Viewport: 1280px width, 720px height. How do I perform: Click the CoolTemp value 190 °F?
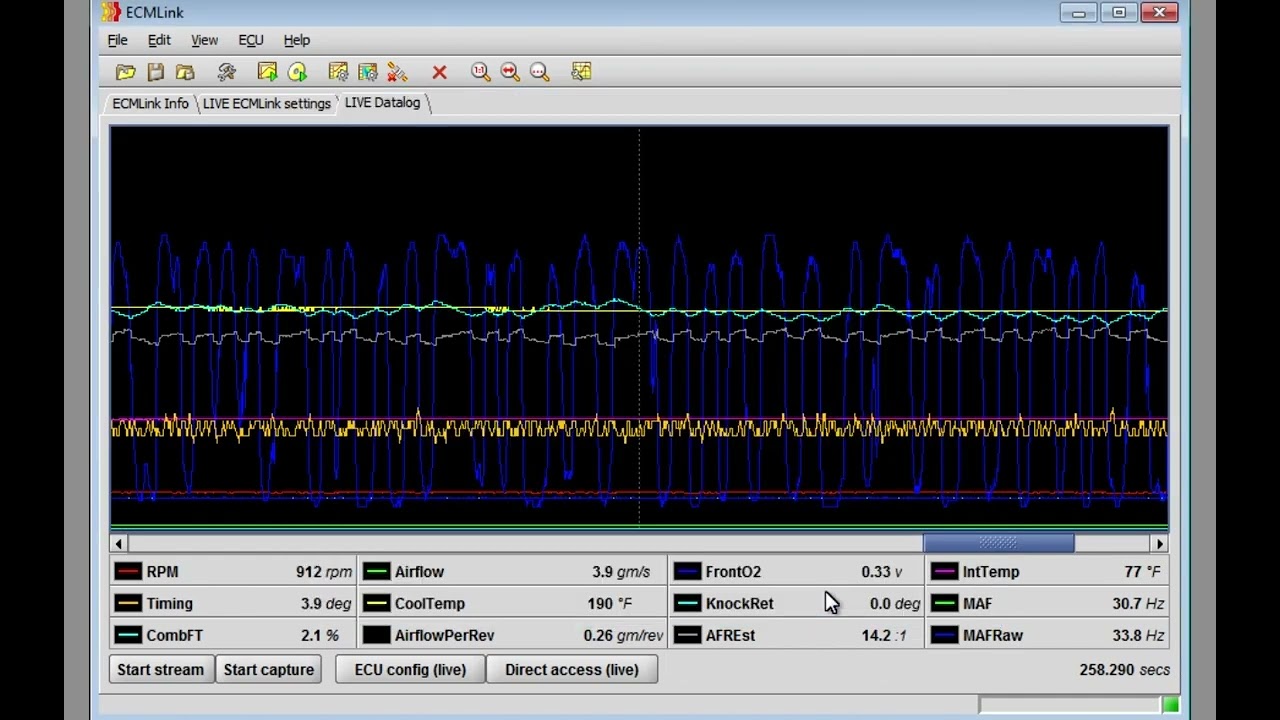610,604
